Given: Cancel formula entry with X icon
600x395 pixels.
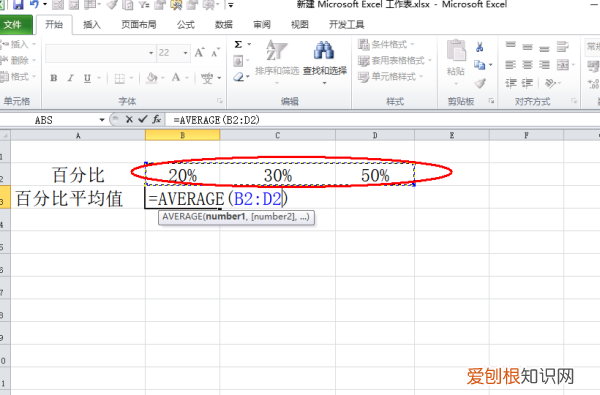Looking at the screenshot, I should [129, 119].
